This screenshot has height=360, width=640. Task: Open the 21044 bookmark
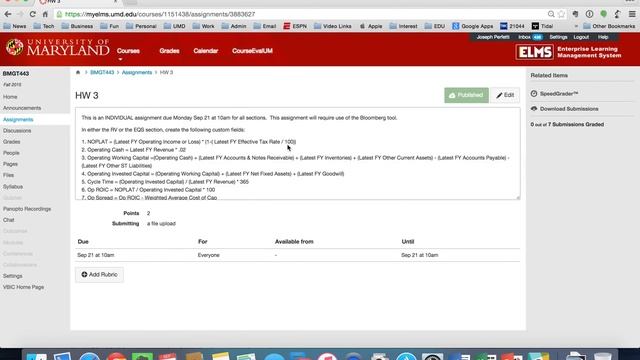512,26
